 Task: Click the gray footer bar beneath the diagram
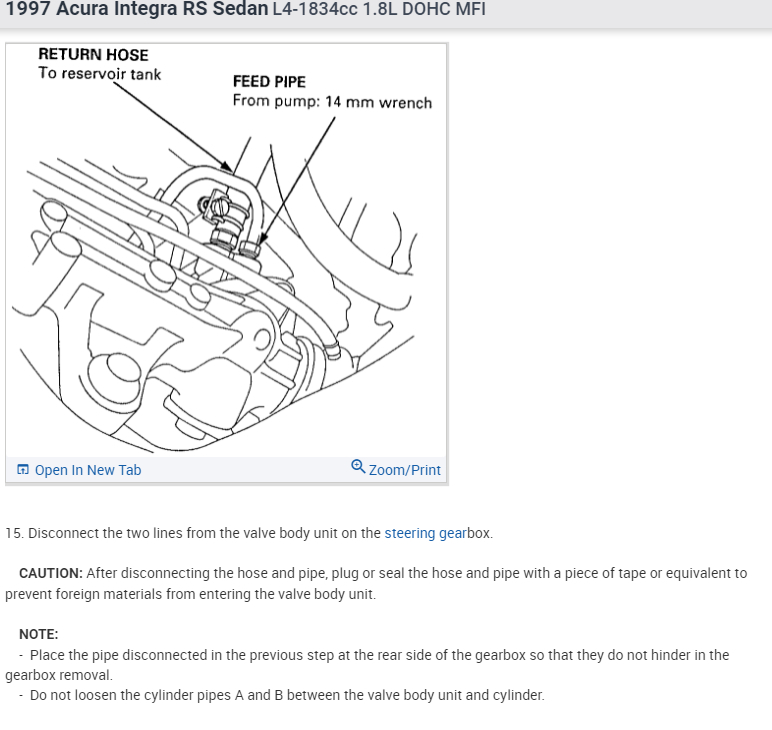click(x=226, y=470)
